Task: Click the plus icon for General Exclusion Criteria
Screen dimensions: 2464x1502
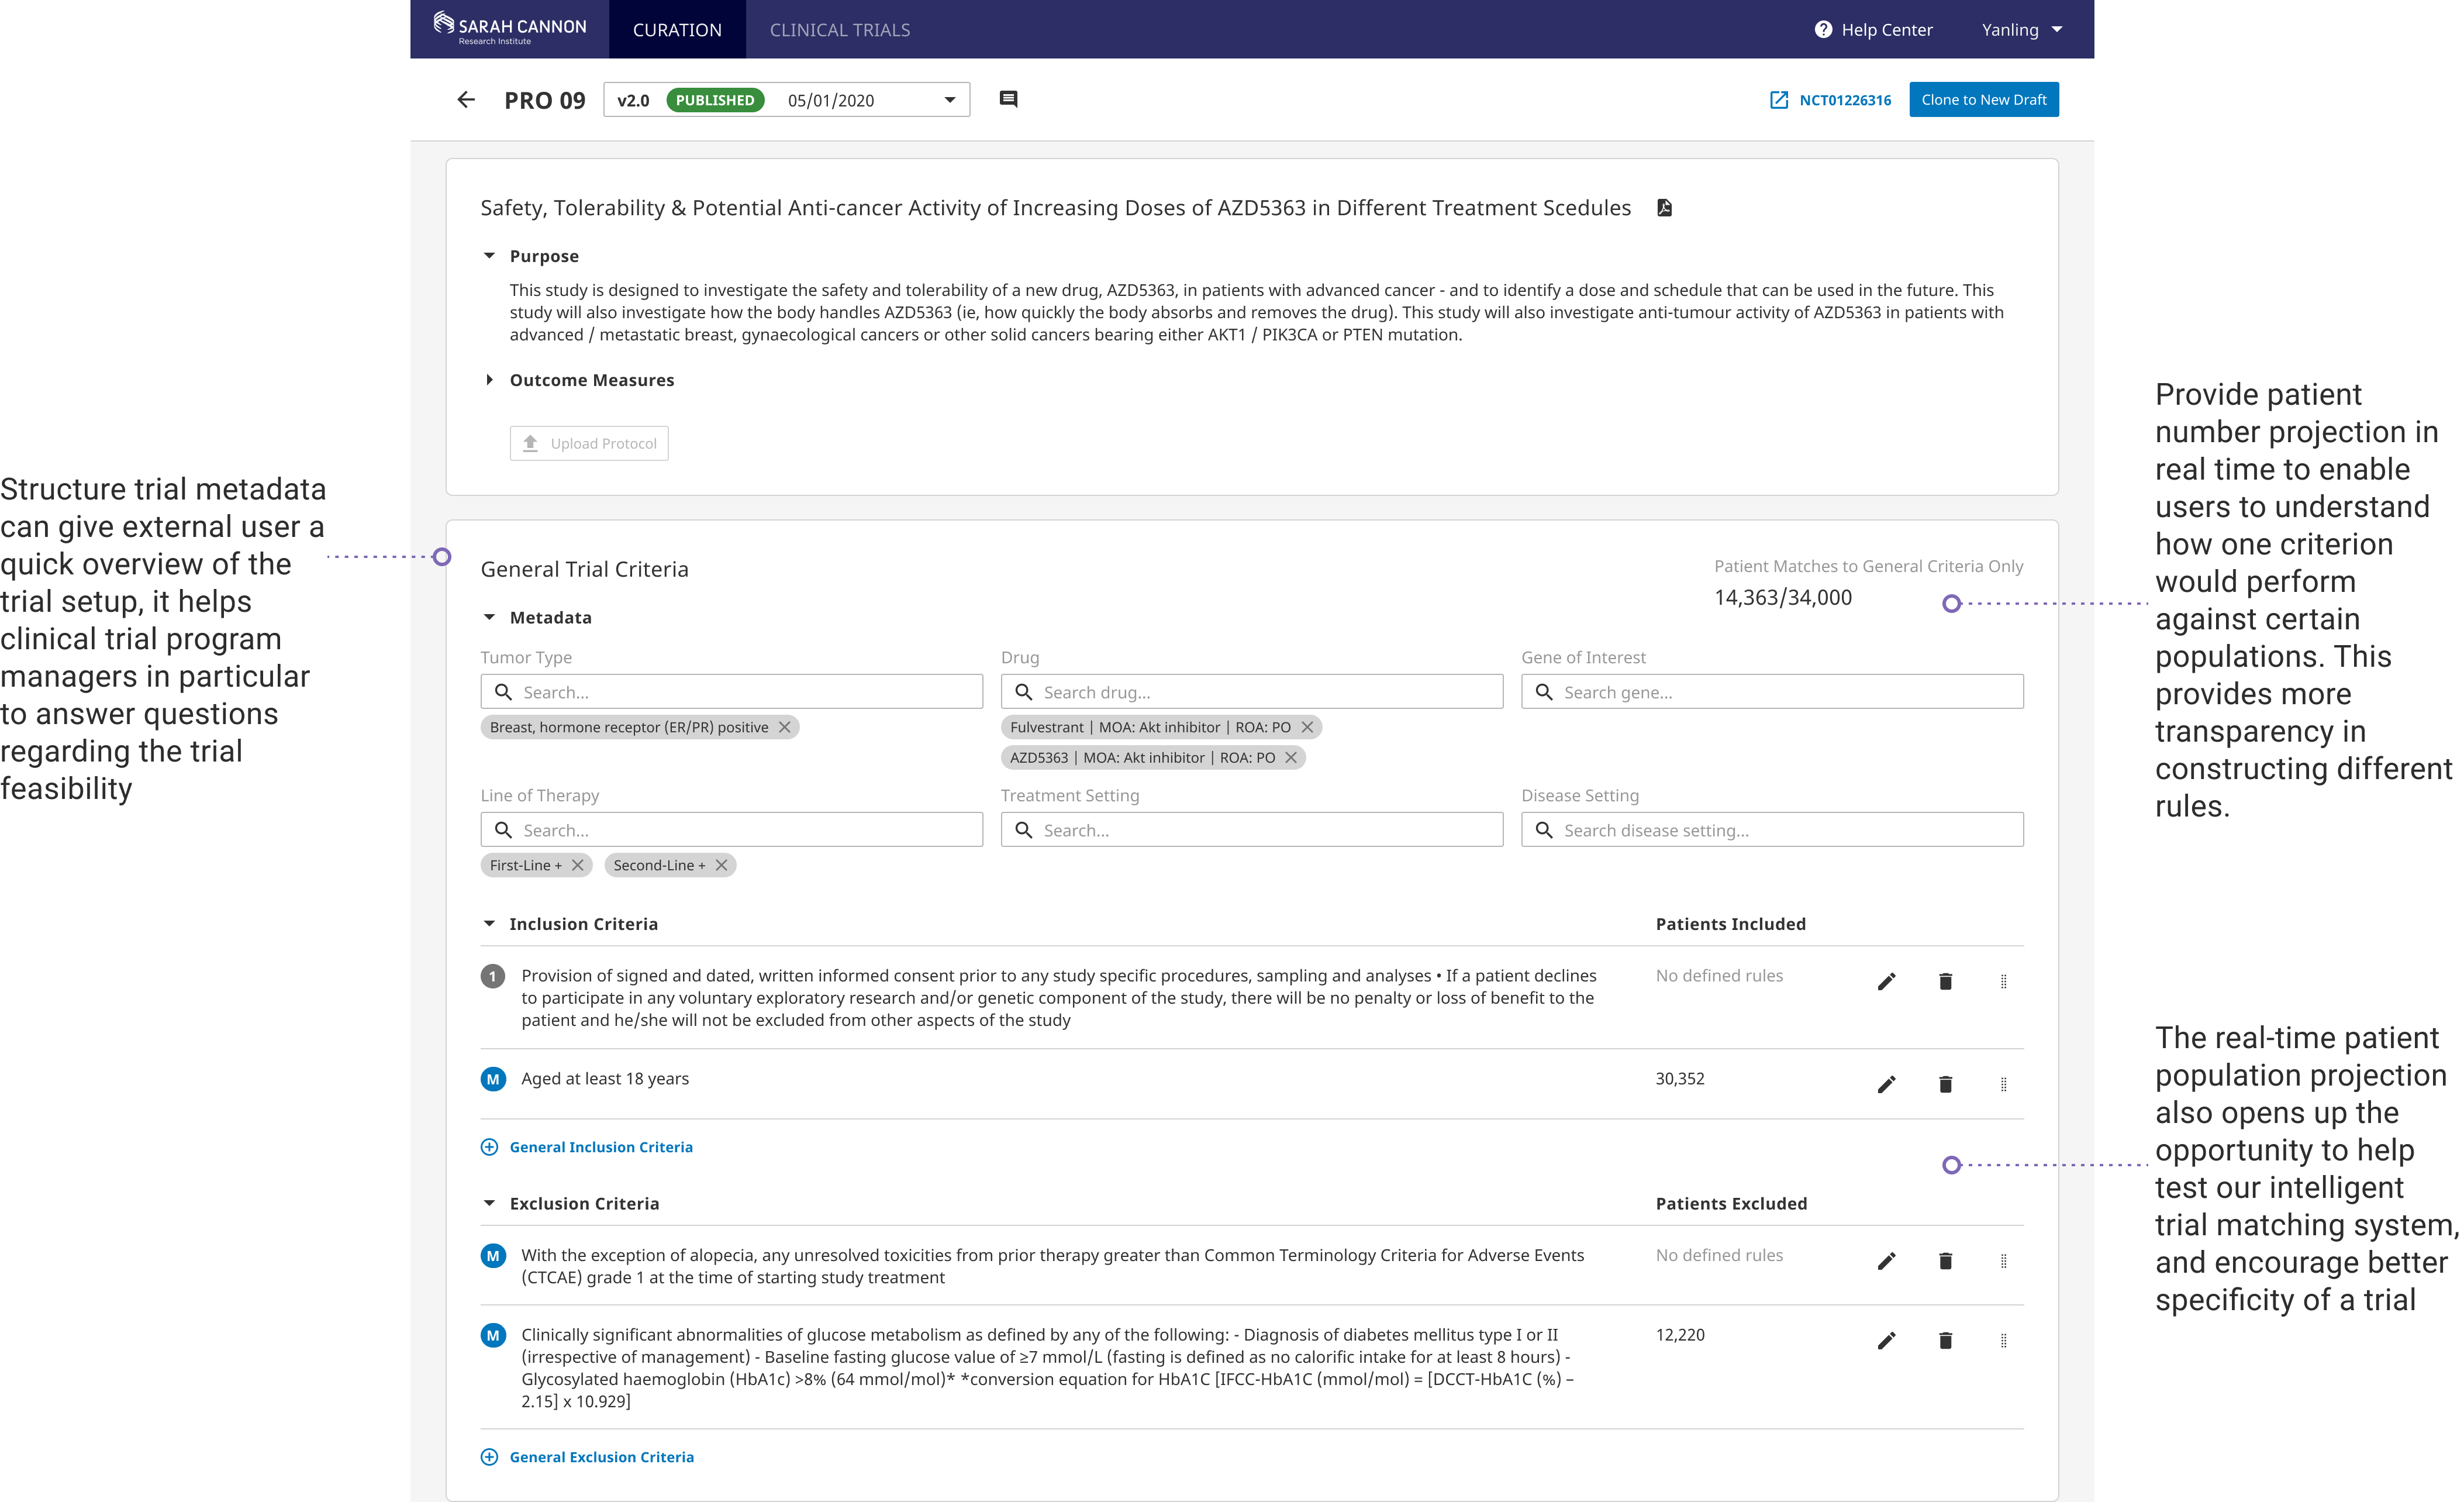Action: coord(489,1457)
